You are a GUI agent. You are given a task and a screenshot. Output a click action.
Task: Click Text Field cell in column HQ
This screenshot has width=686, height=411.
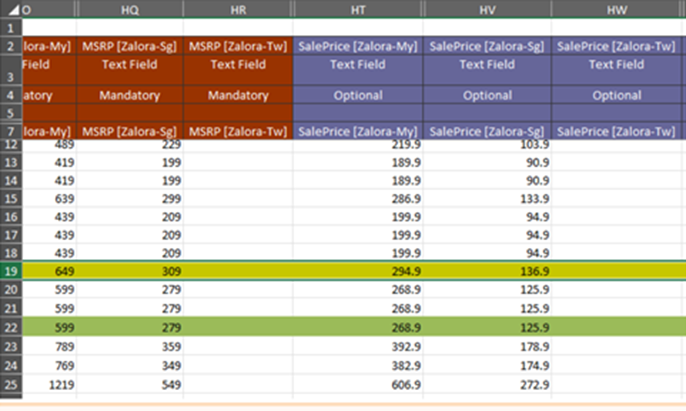tap(130, 70)
